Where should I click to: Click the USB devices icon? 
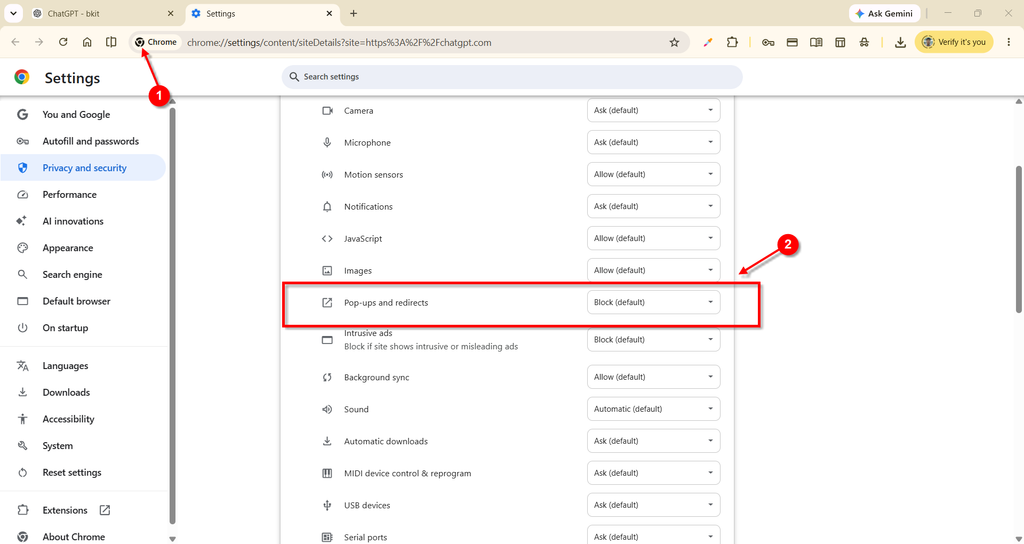(x=327, y=505)
